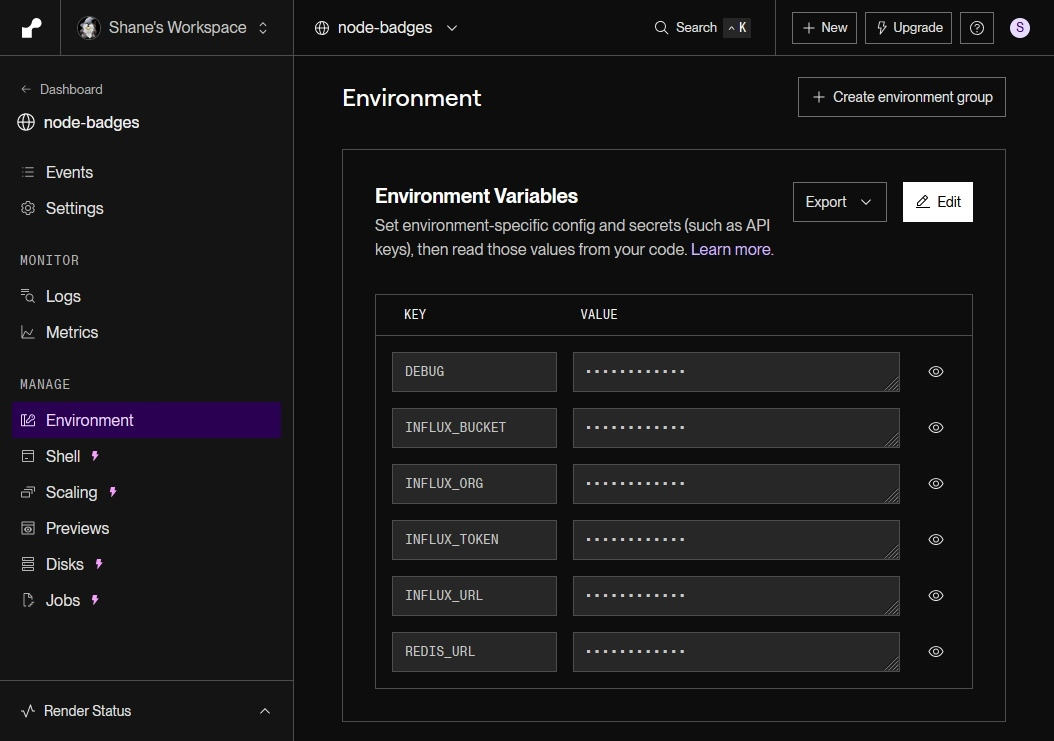The width and height of the screenshot is (1054, 741).
Task: Open the help question mark icon
Action: [976, 28]
